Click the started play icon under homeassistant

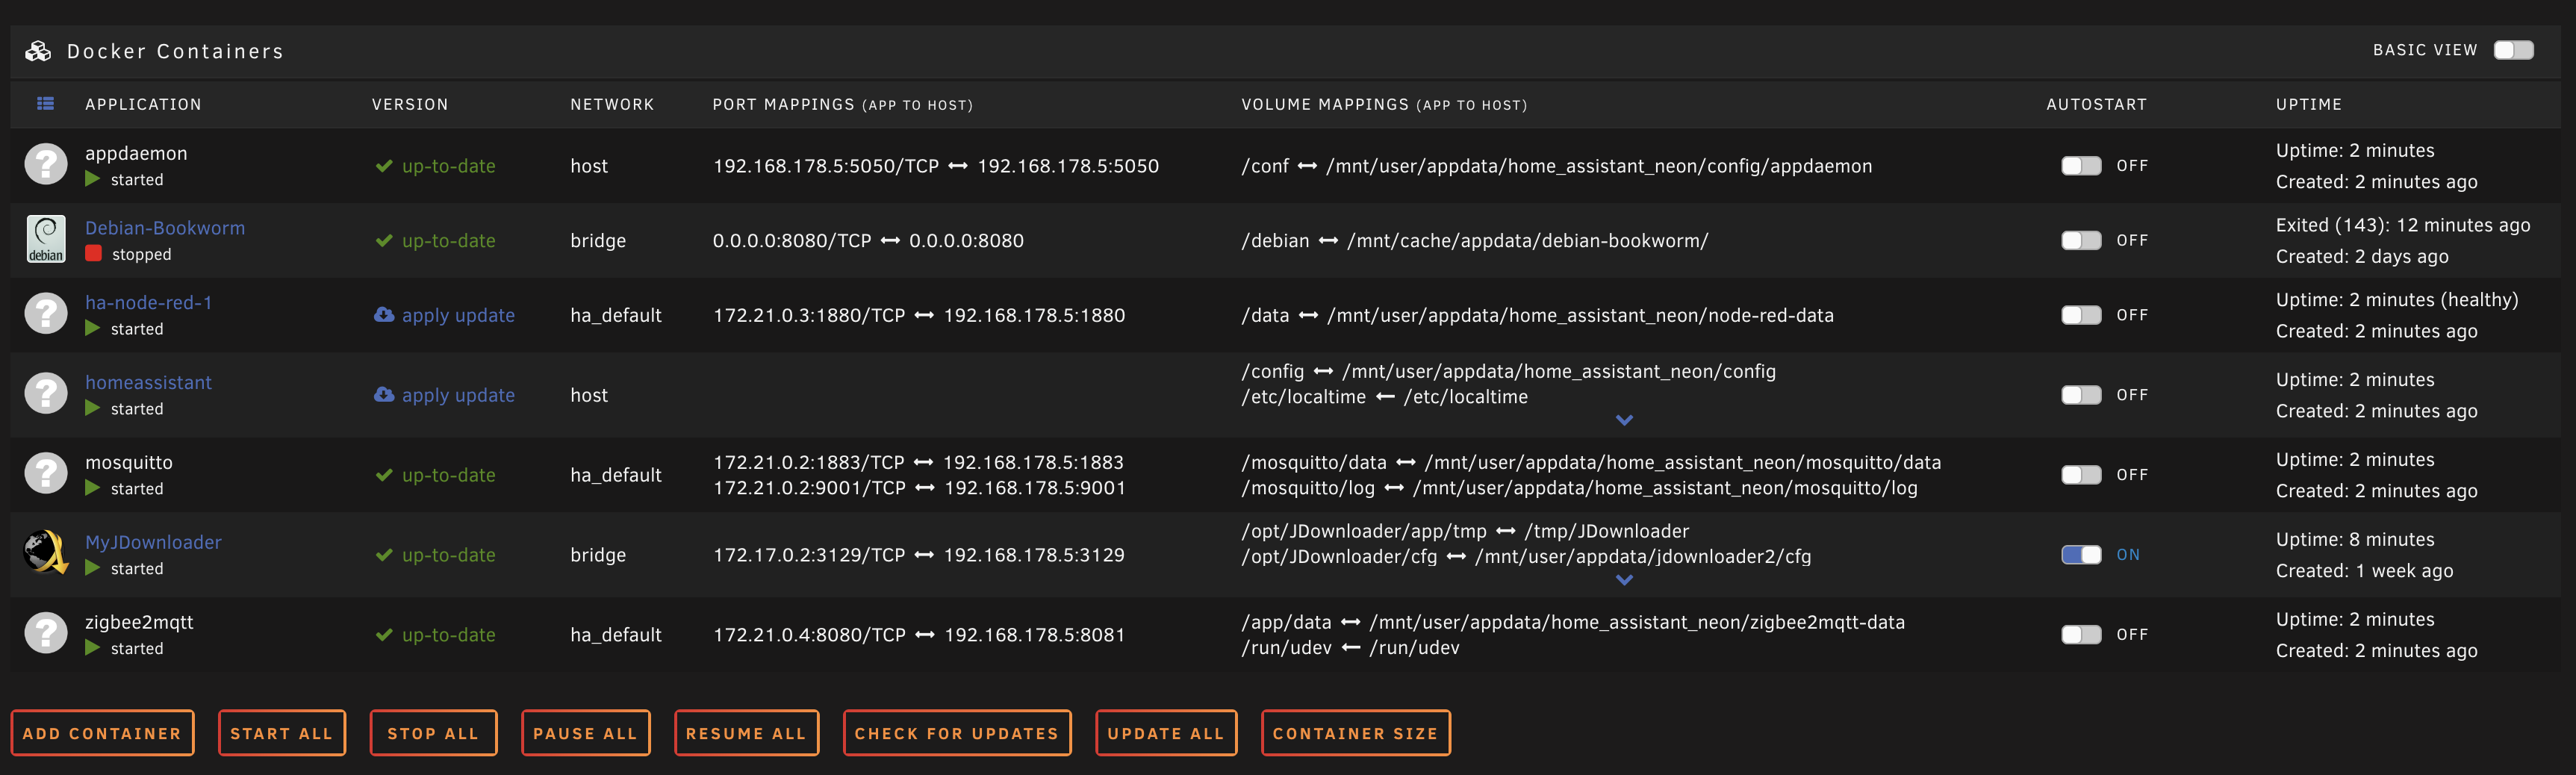coord(92,408)
